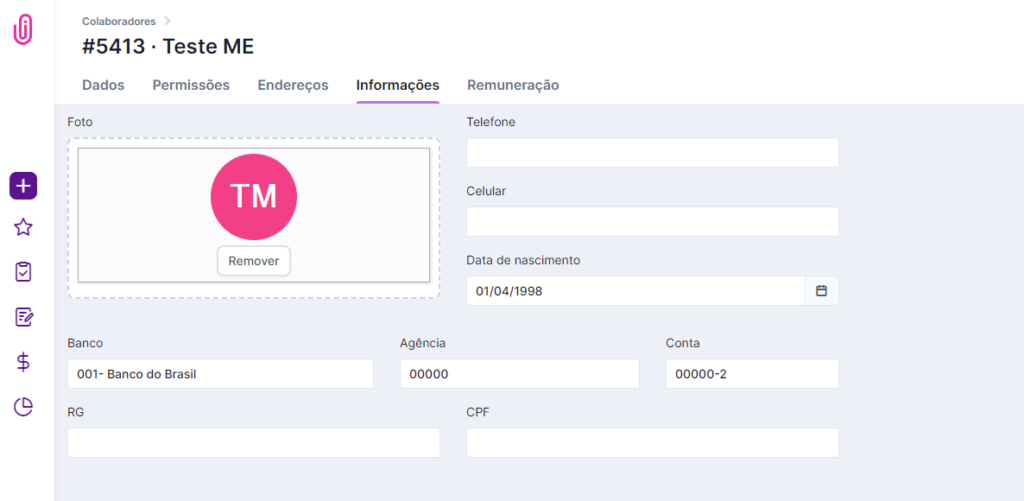This screenshot has width=1024, height=501.
Task: Open the clipboard checklist sidebar icon
Action: pos(23,272)
